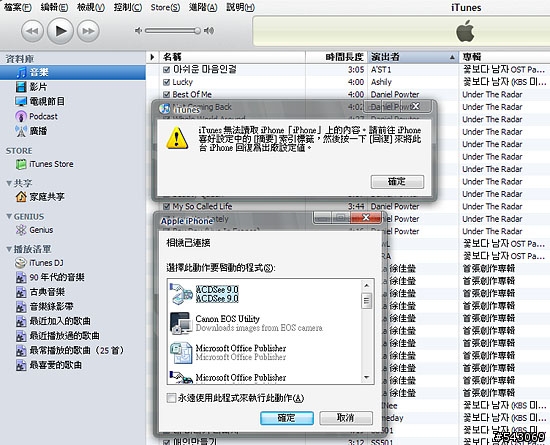Click the arrow column header left of 名稱
The image size is (550, 445).
click(152, 57)
